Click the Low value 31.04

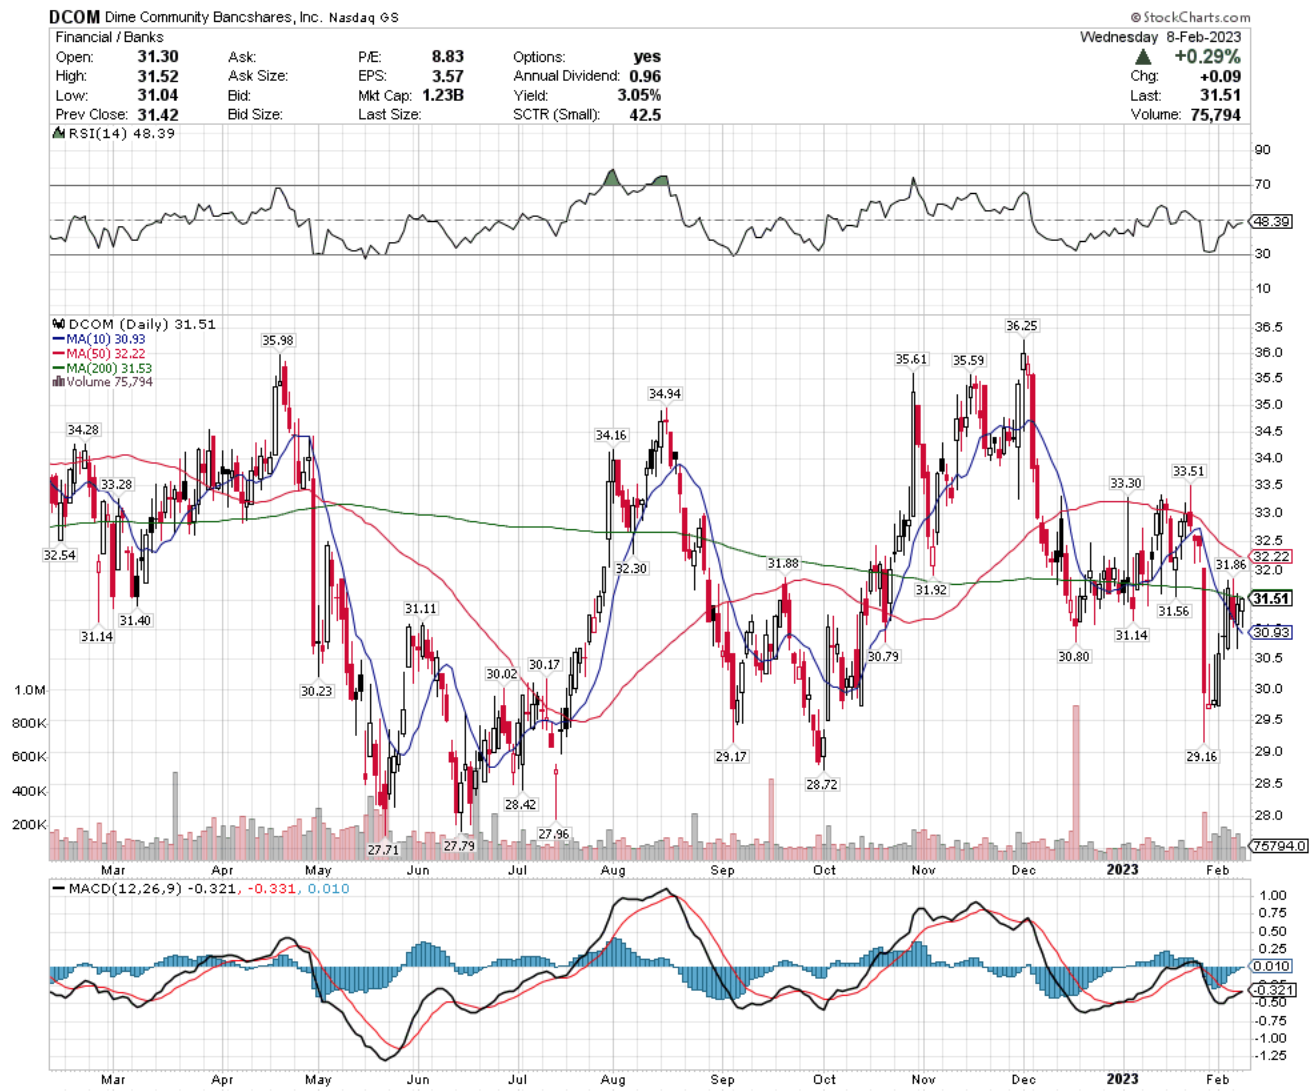(x=158, y=95)
